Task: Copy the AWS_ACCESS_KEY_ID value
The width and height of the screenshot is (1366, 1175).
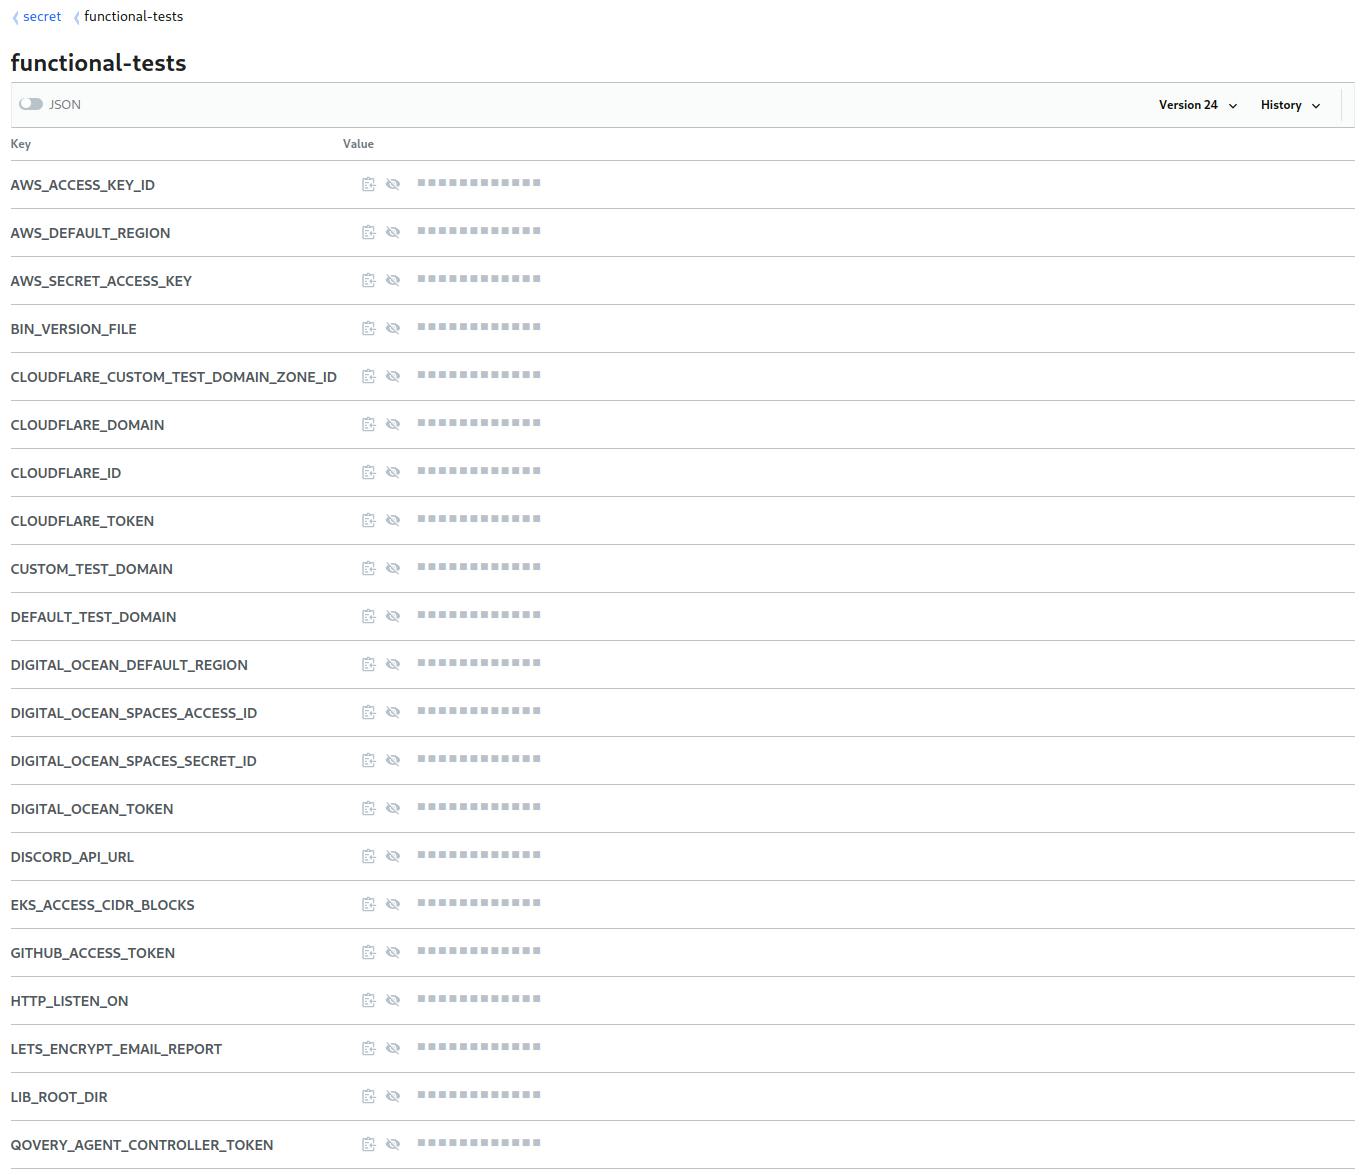Action: (x=368, y=184)
